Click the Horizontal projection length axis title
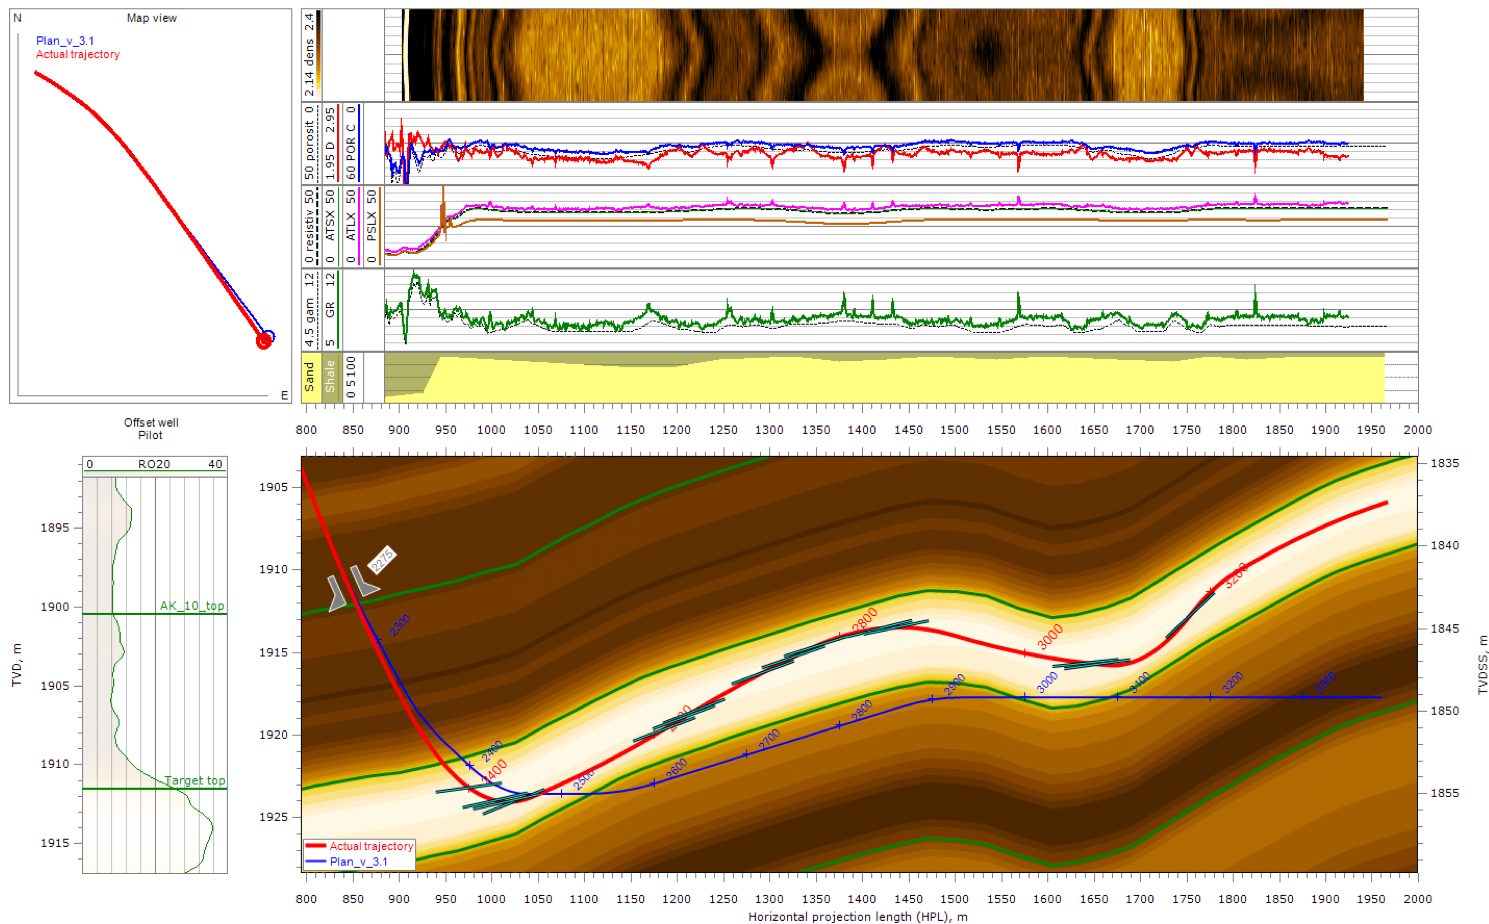The height and width of the screenshot is (924, 1489). point(858,916)
